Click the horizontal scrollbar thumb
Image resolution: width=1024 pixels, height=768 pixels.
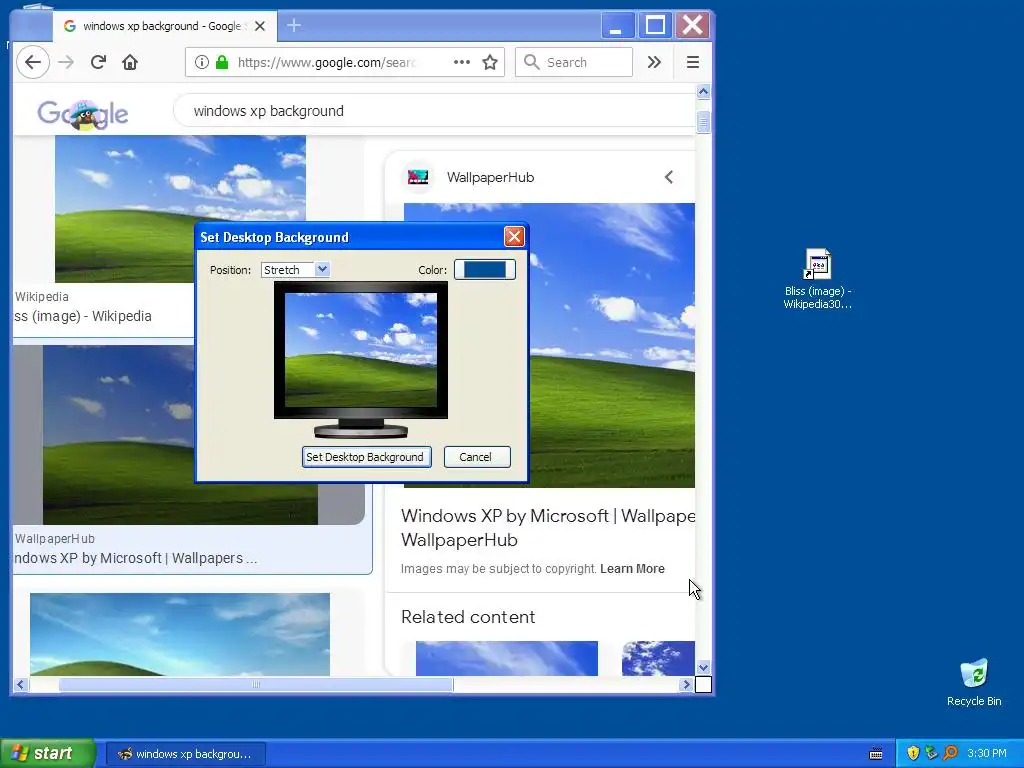click(256, 684)
